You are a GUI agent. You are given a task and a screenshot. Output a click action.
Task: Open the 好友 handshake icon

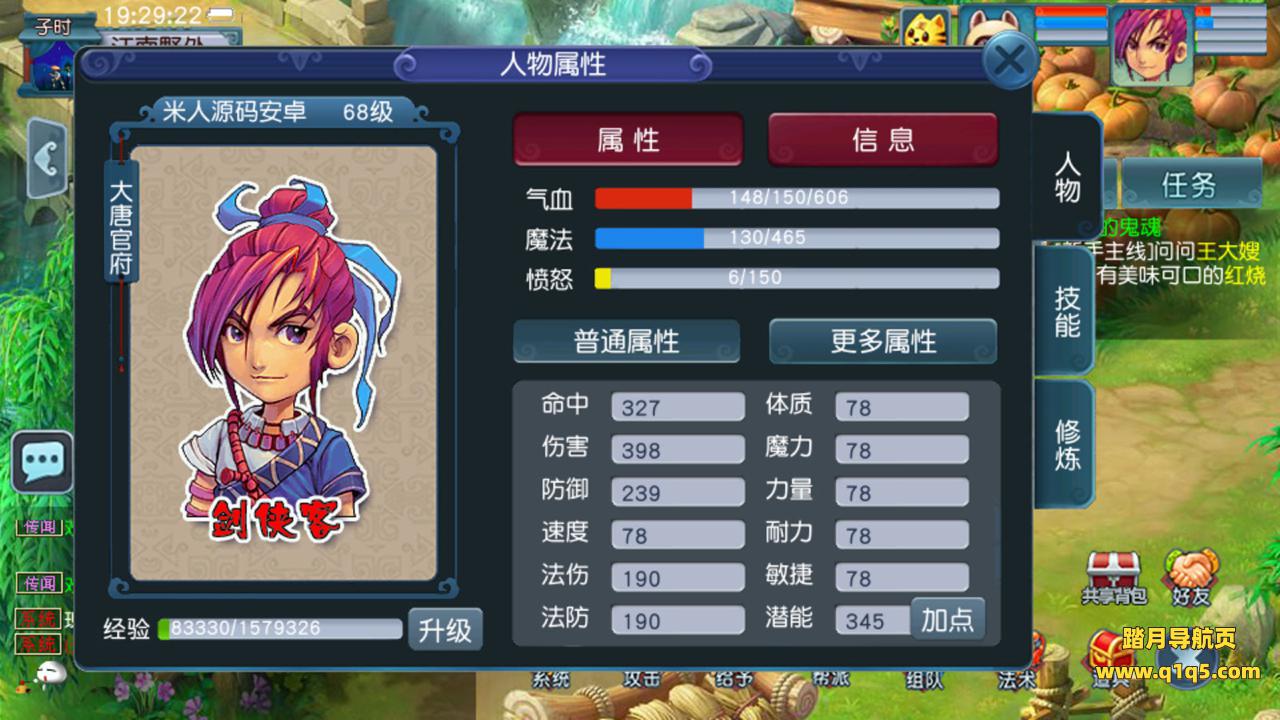pyautogui.click(x=1191, y=577)
